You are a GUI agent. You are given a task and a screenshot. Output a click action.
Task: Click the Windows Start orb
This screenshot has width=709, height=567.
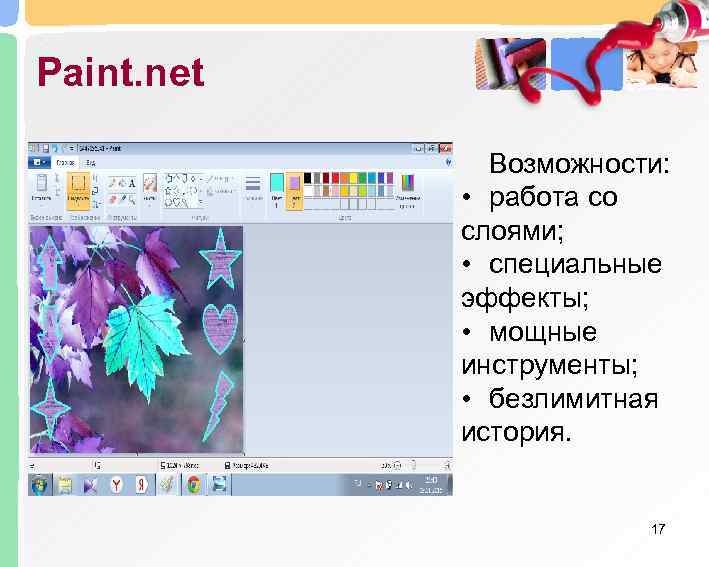tap(40, 485)
